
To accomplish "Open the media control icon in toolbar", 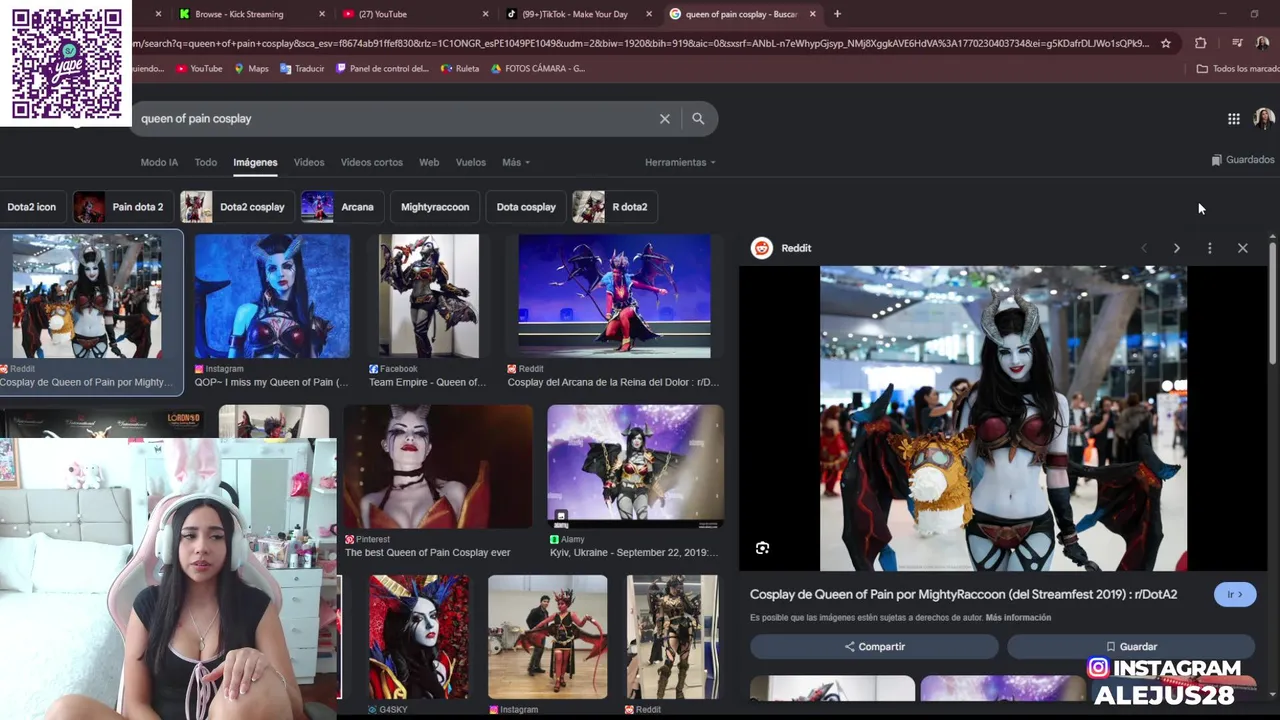I will pyautogui.click(x=1237, y=43).
